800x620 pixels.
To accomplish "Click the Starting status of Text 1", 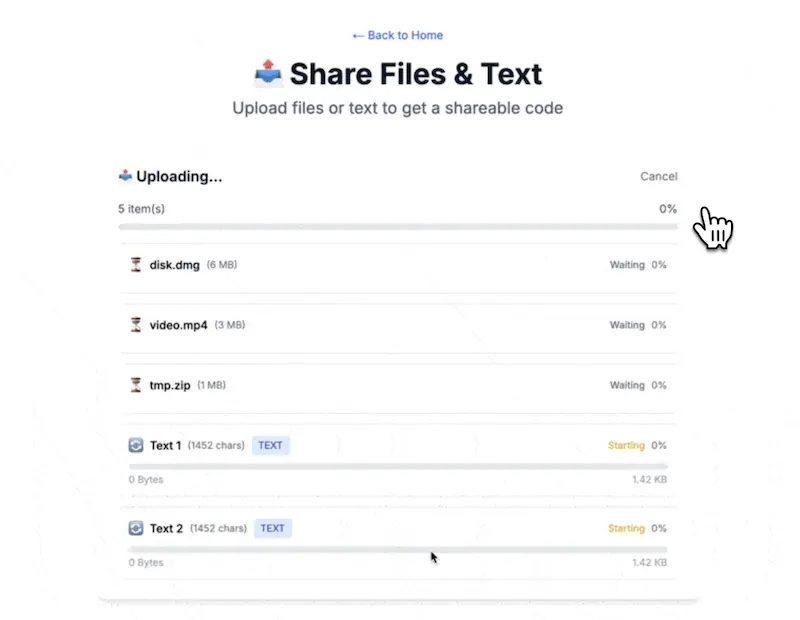I will pyautogui.click(x=626, y=445).
